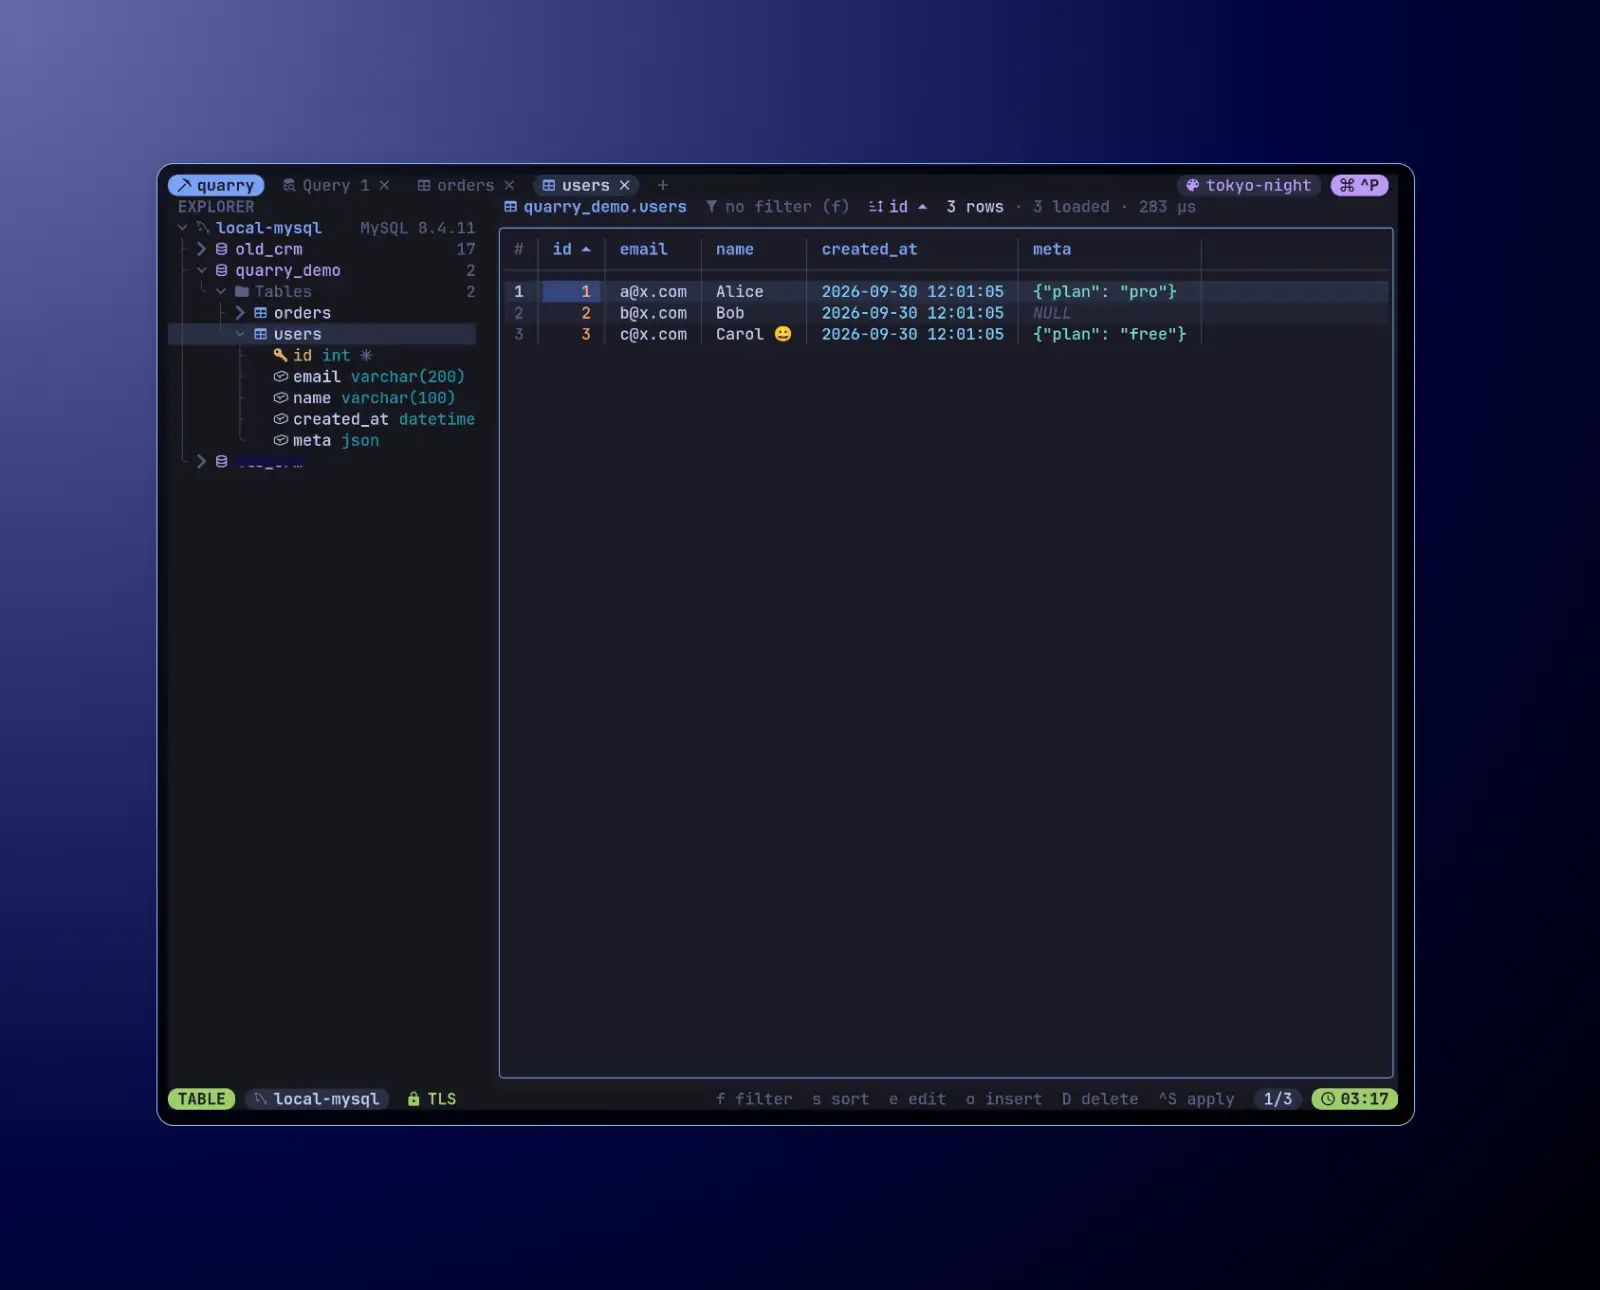
Task: Click the clock icon in the 03:17 badge
Action: click(1328, 1099)
